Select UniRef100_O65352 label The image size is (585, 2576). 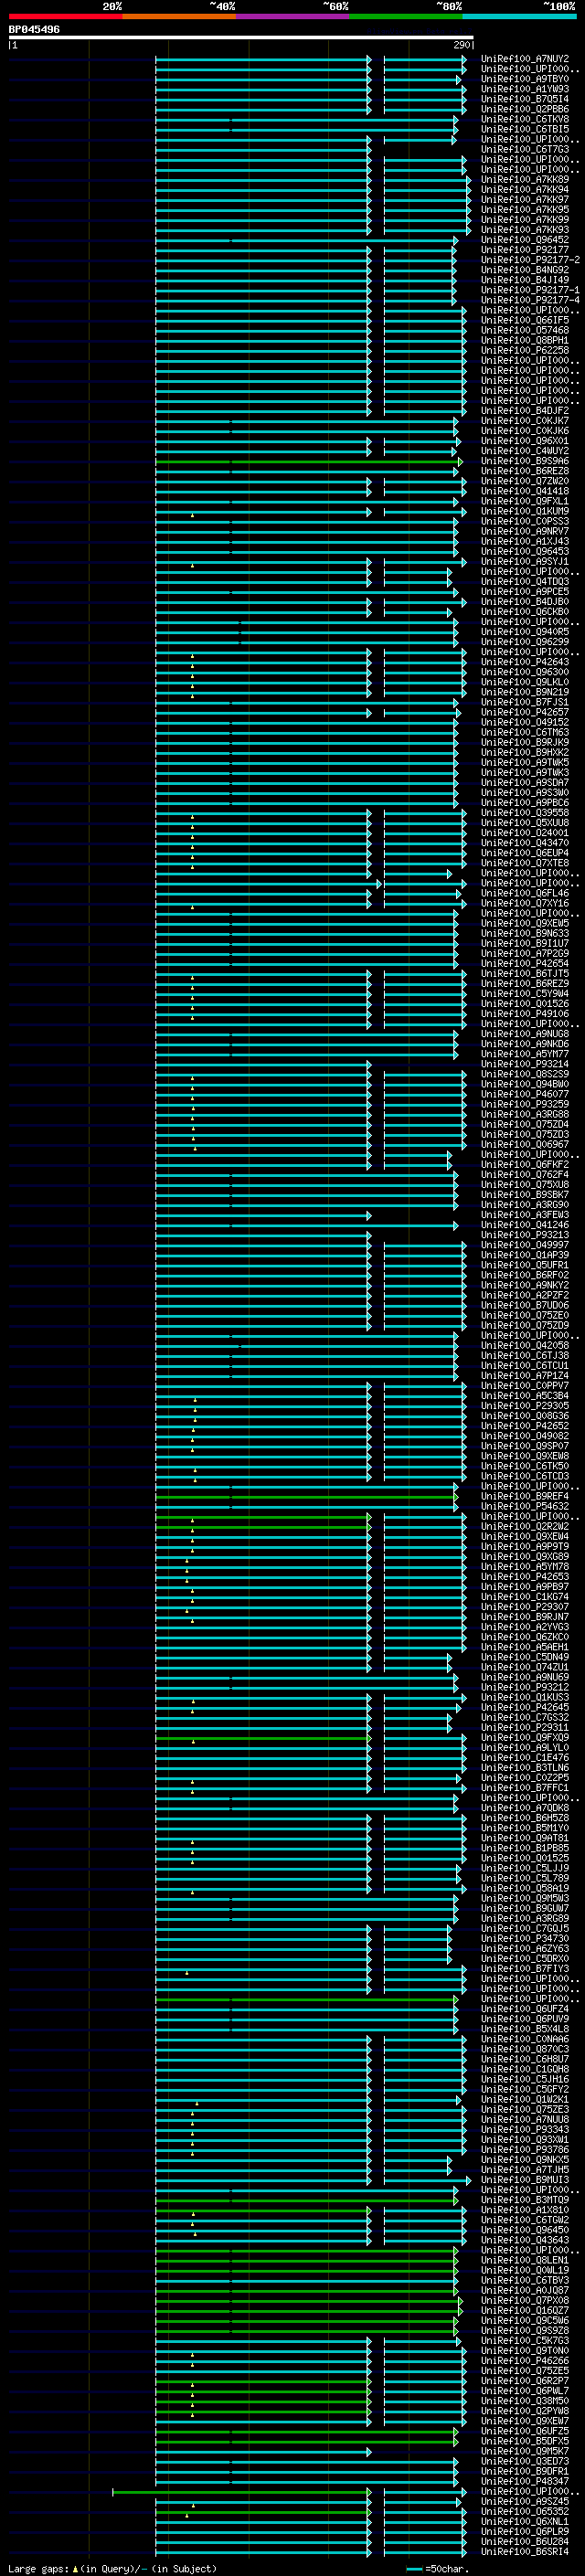525,2512
